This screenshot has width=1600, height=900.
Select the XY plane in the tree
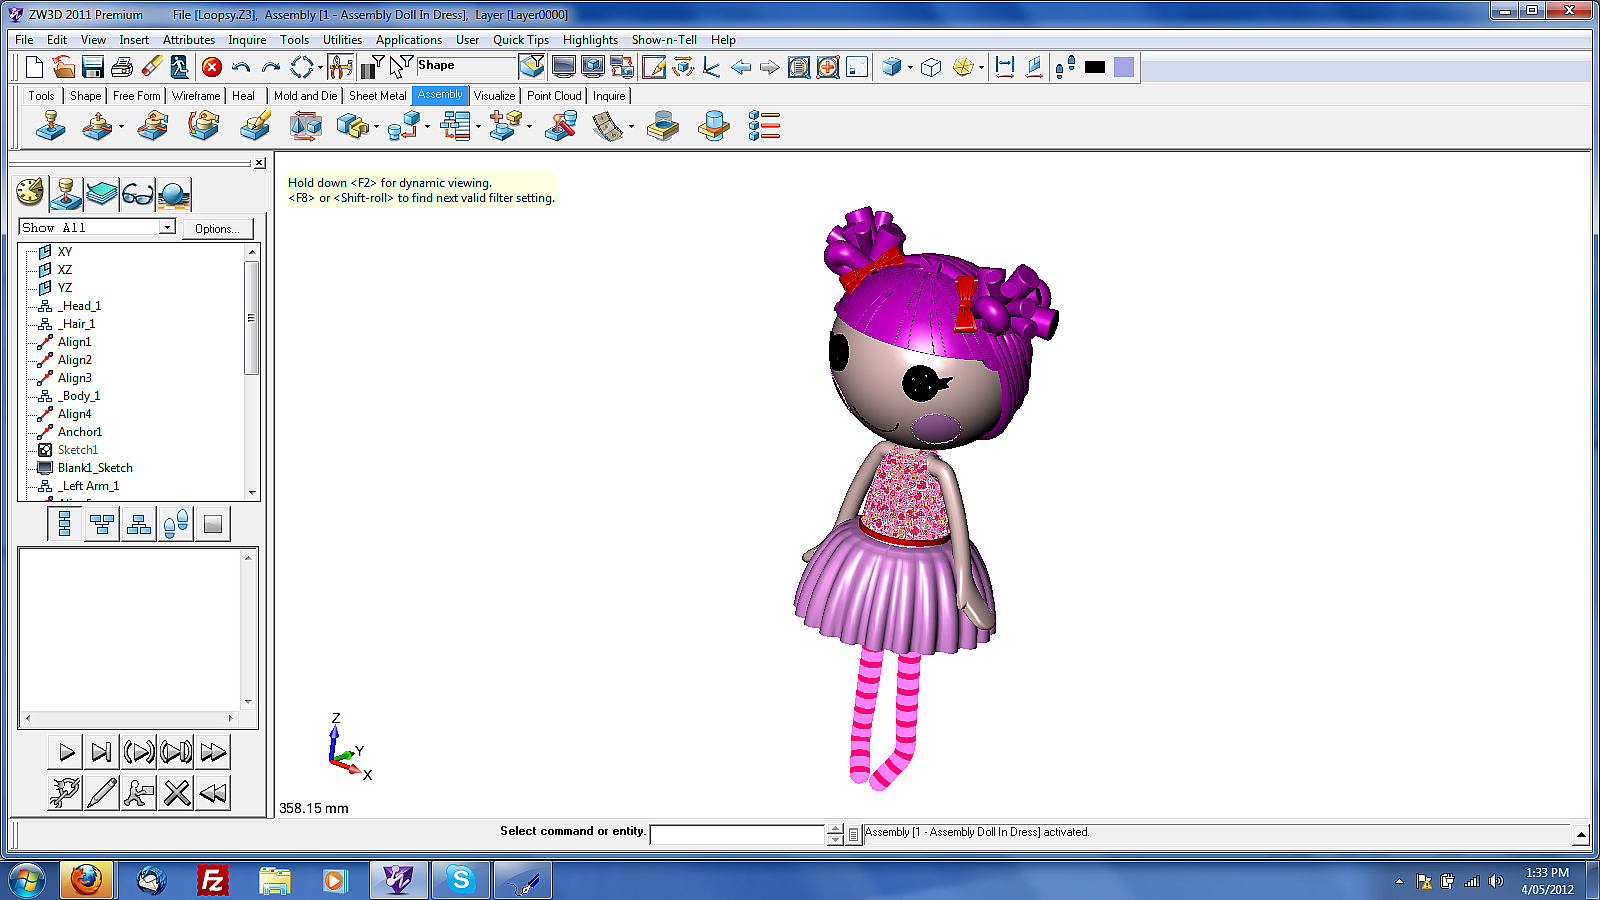pos(65,252)
